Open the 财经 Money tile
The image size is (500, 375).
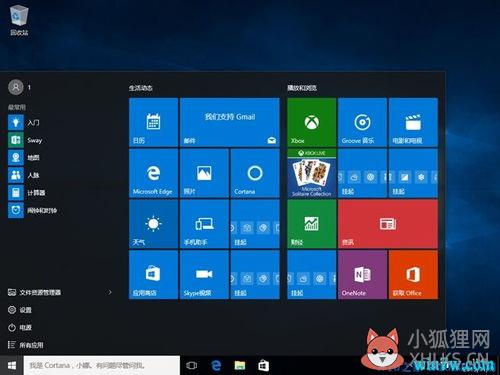click(x=312, y=224)
